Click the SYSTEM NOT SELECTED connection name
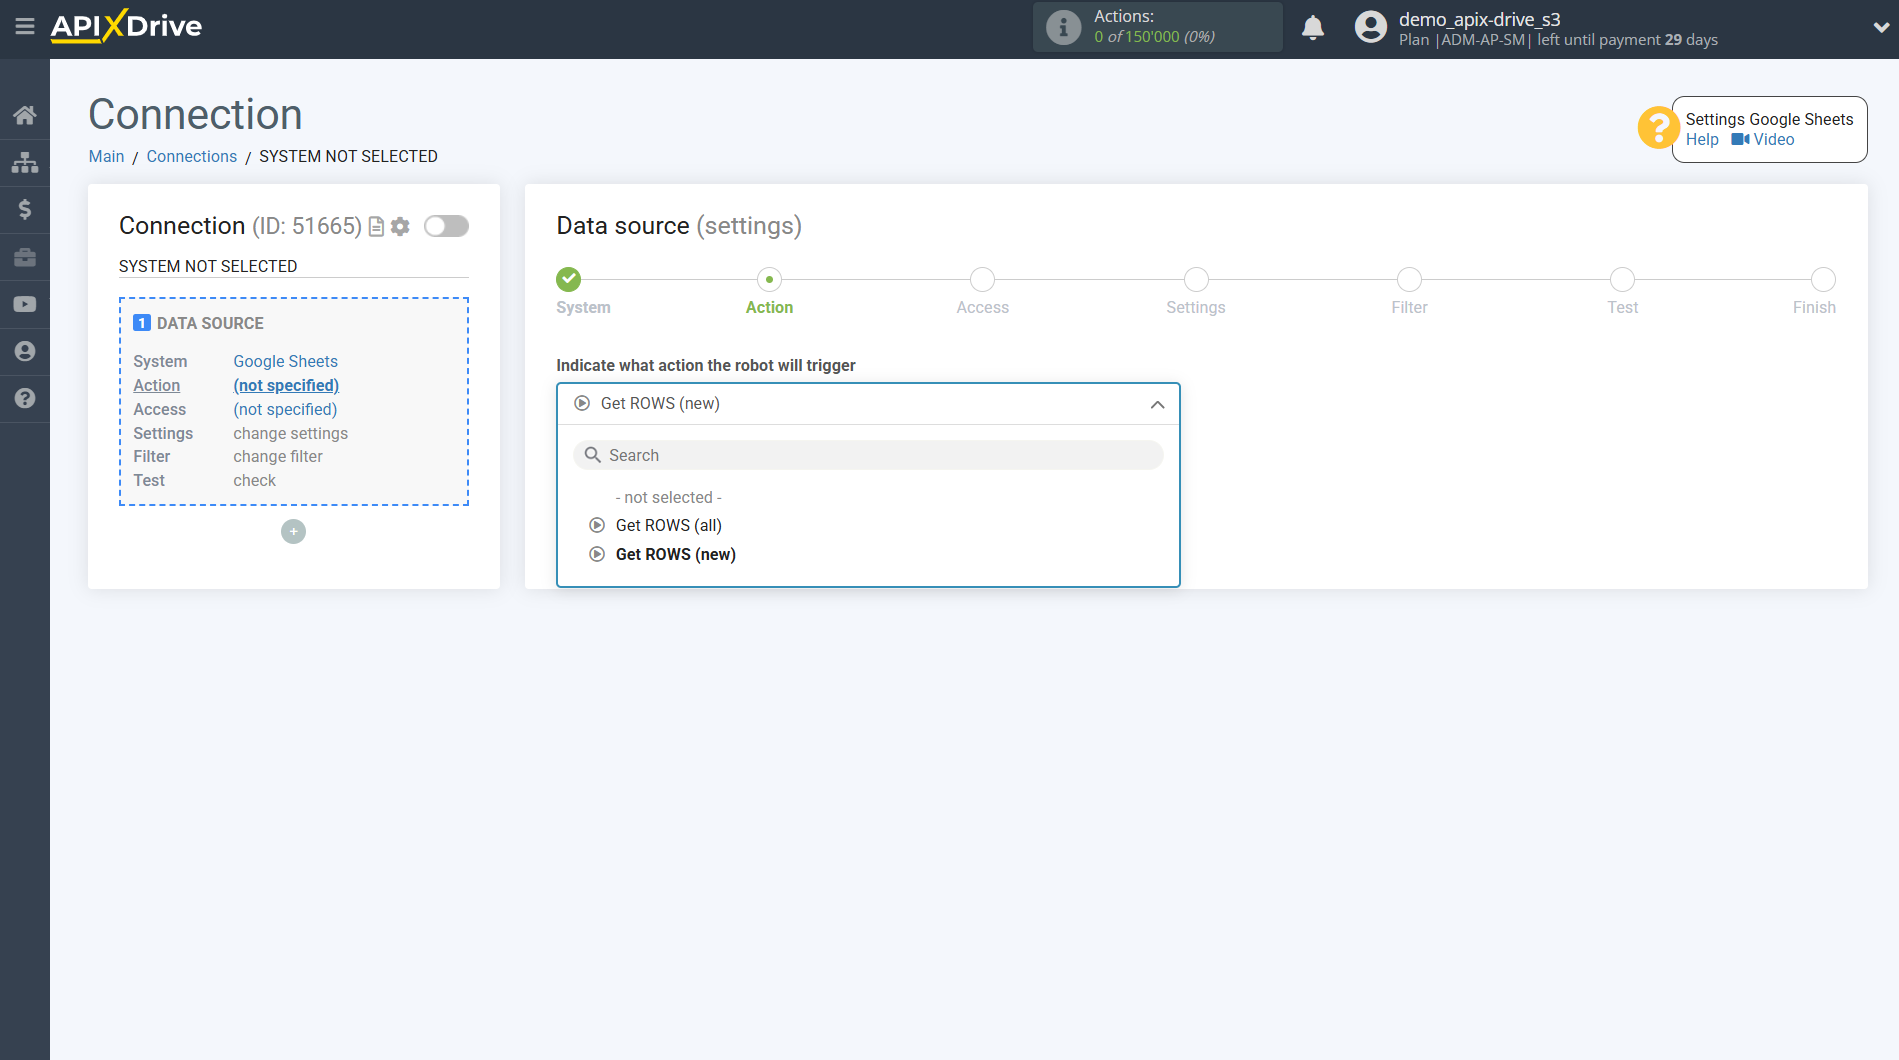The height and width of the screenshot is (1060, 1899). click(x=208, y=266)
